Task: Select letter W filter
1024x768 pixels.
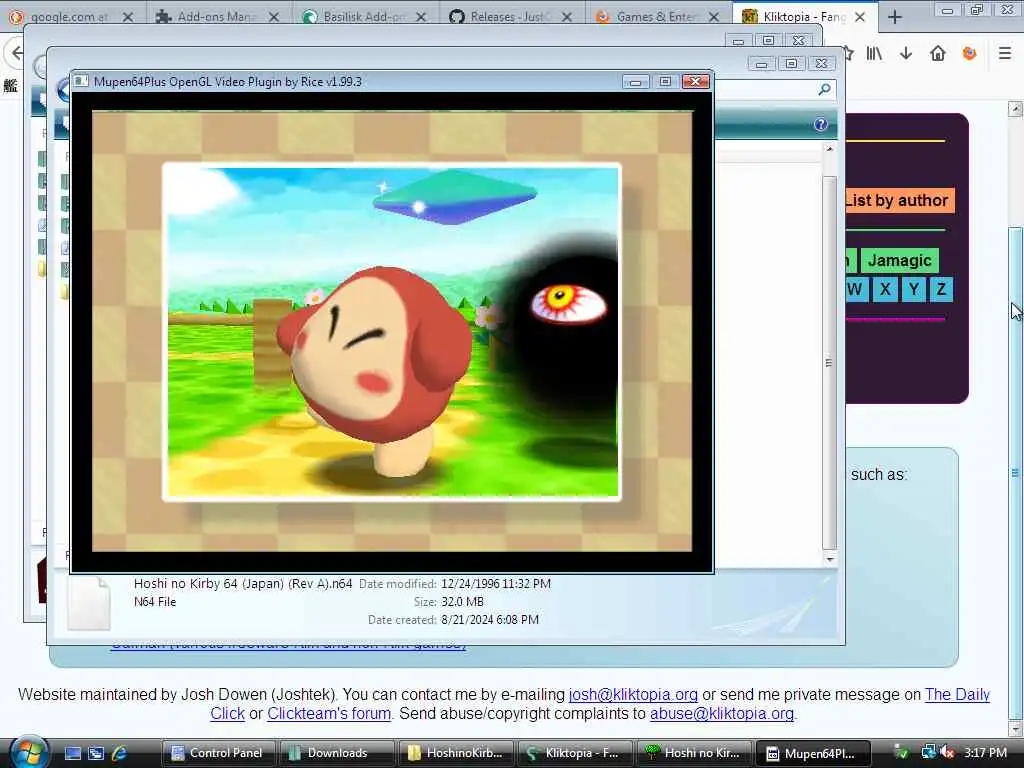Action: point(856,289)
